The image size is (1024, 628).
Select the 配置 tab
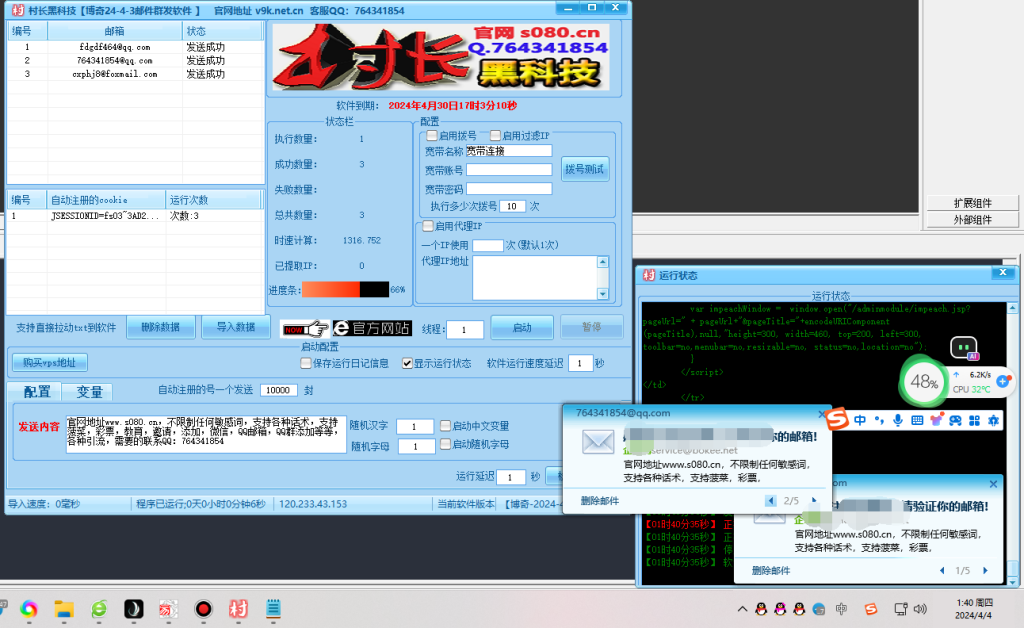pos(36,392)
